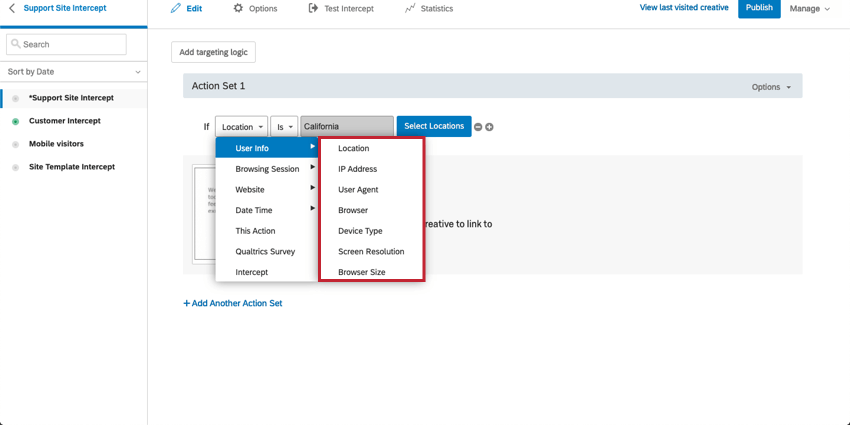Viewport: 850px width, 425px height.
Task: Open *Support Site Intercept in list
Action: 74,98
